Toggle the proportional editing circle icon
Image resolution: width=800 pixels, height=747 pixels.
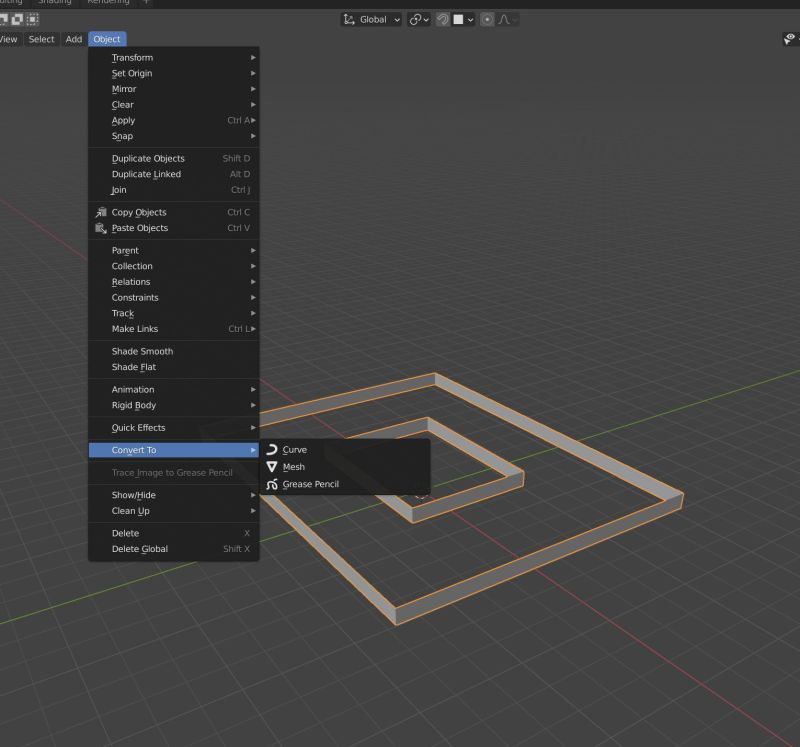click(x=487, y=19)
